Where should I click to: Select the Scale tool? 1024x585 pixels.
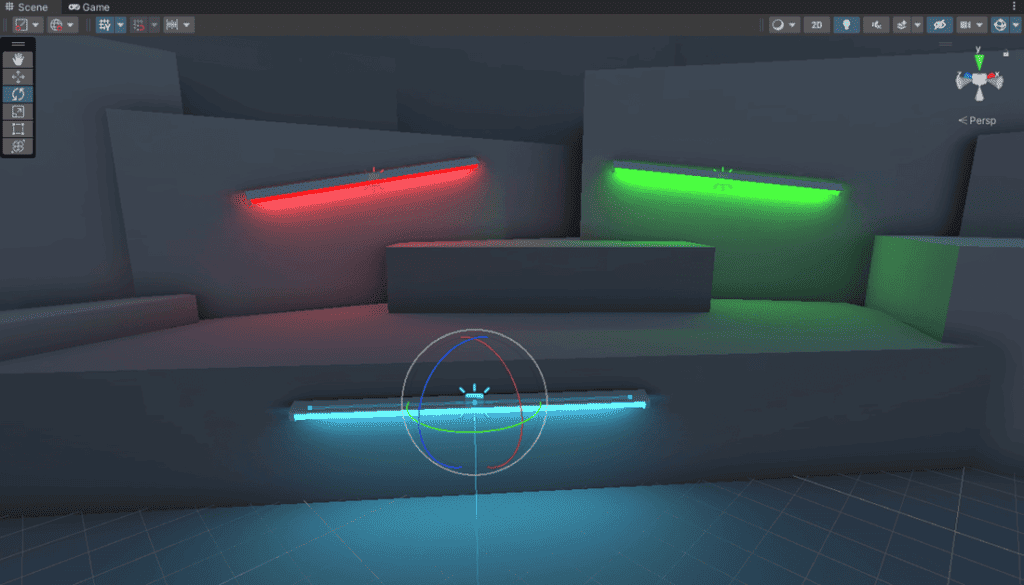pos(17,111)
